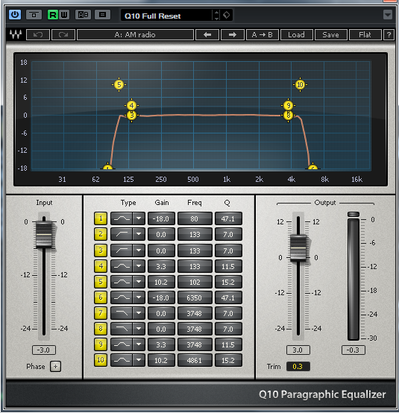The height and width of the screenshot is (413, 399).
Task: Click band 6 bell filter type icon
Action: click(x=122, y=297)
